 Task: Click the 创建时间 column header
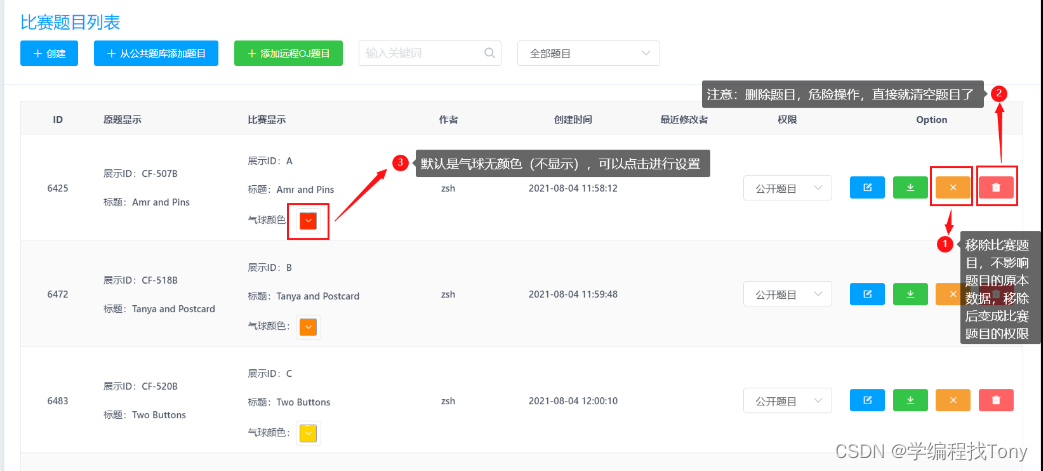[573, 120]
